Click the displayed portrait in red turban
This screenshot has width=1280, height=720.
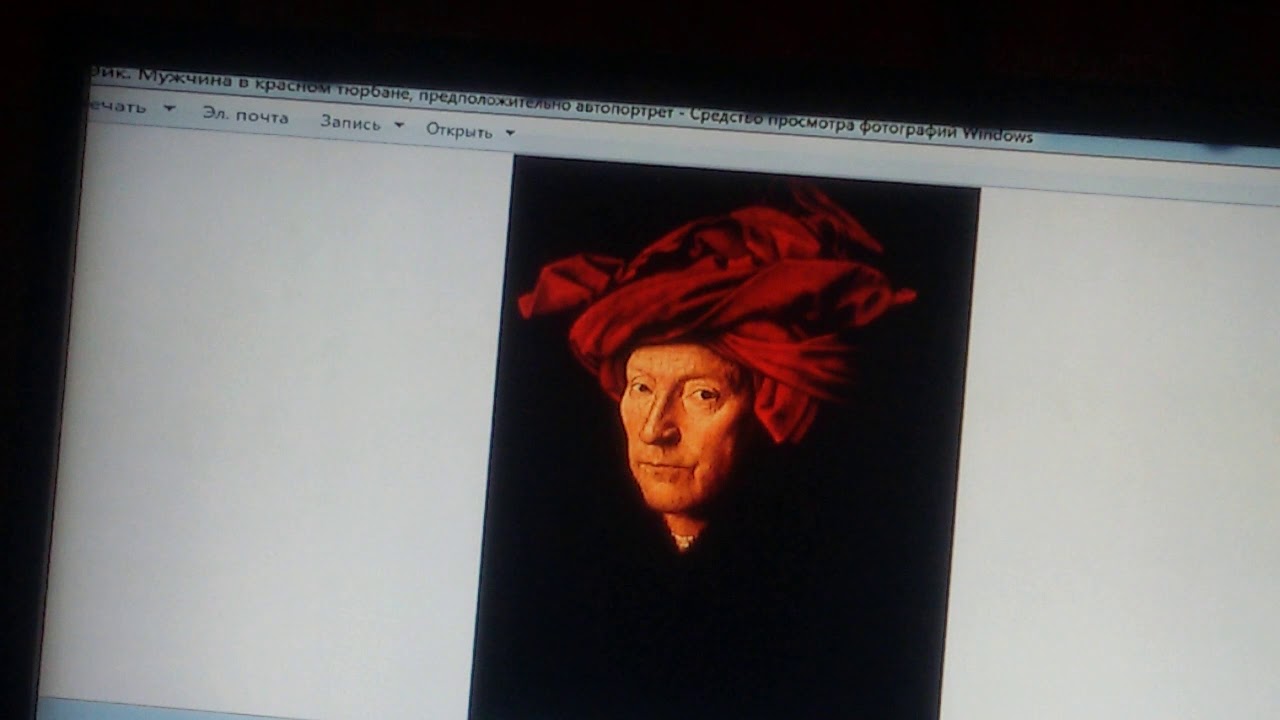(x=725, y=438)
